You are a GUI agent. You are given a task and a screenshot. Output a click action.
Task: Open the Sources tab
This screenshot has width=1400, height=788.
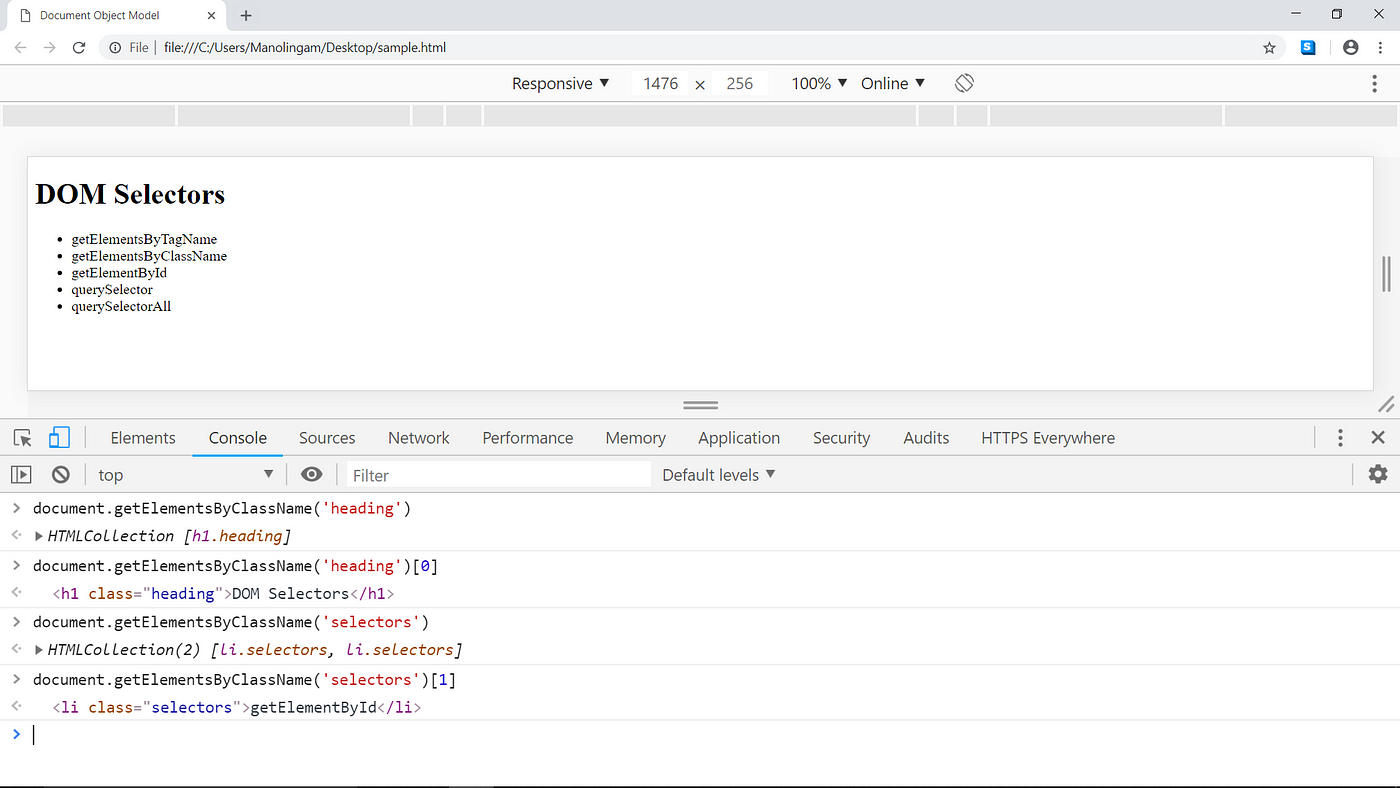click(x=327, y=438)
